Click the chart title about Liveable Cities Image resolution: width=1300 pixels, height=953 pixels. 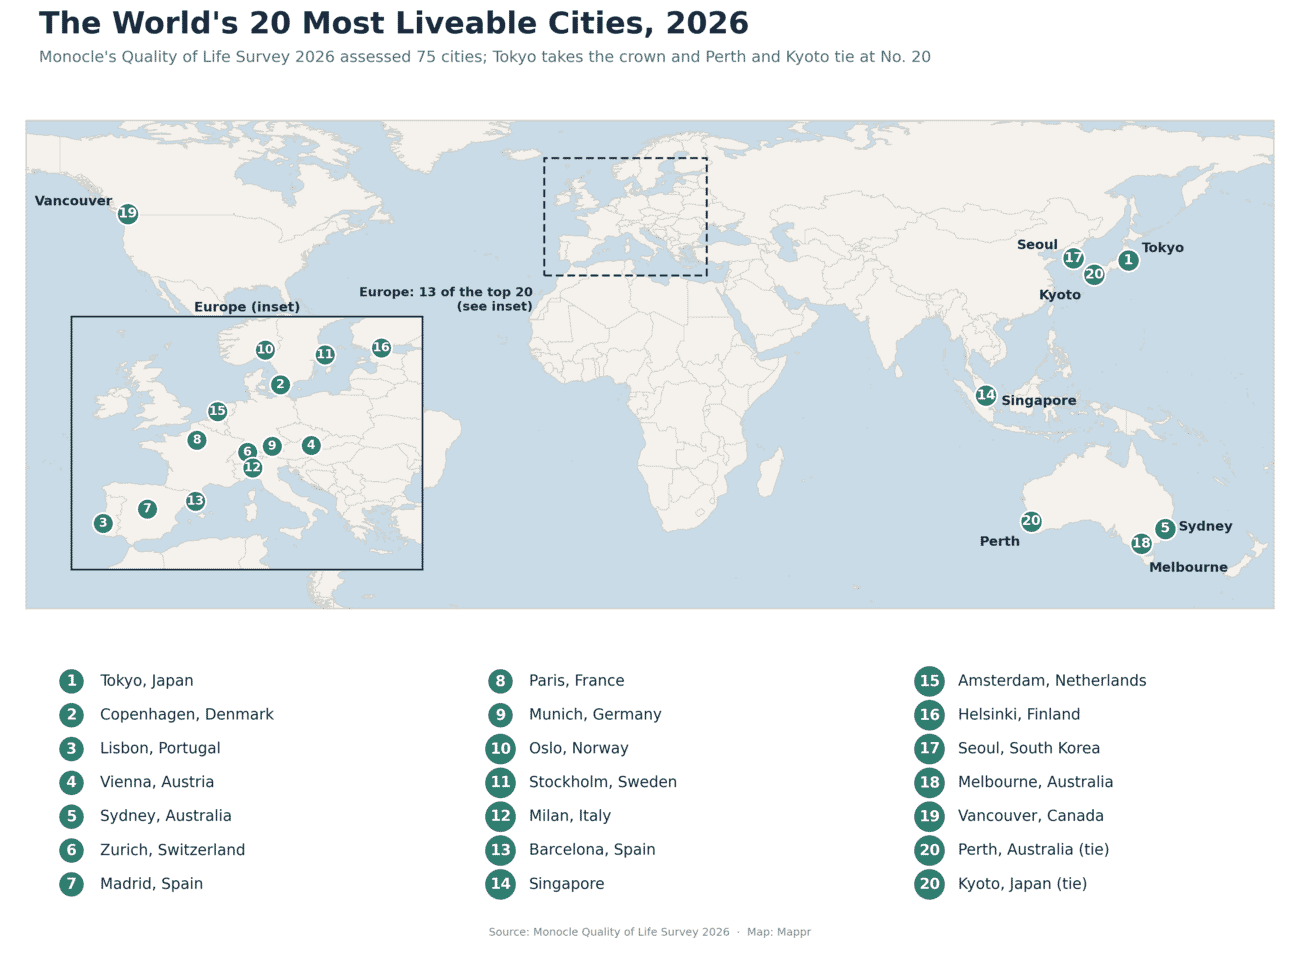click(394, 23)
